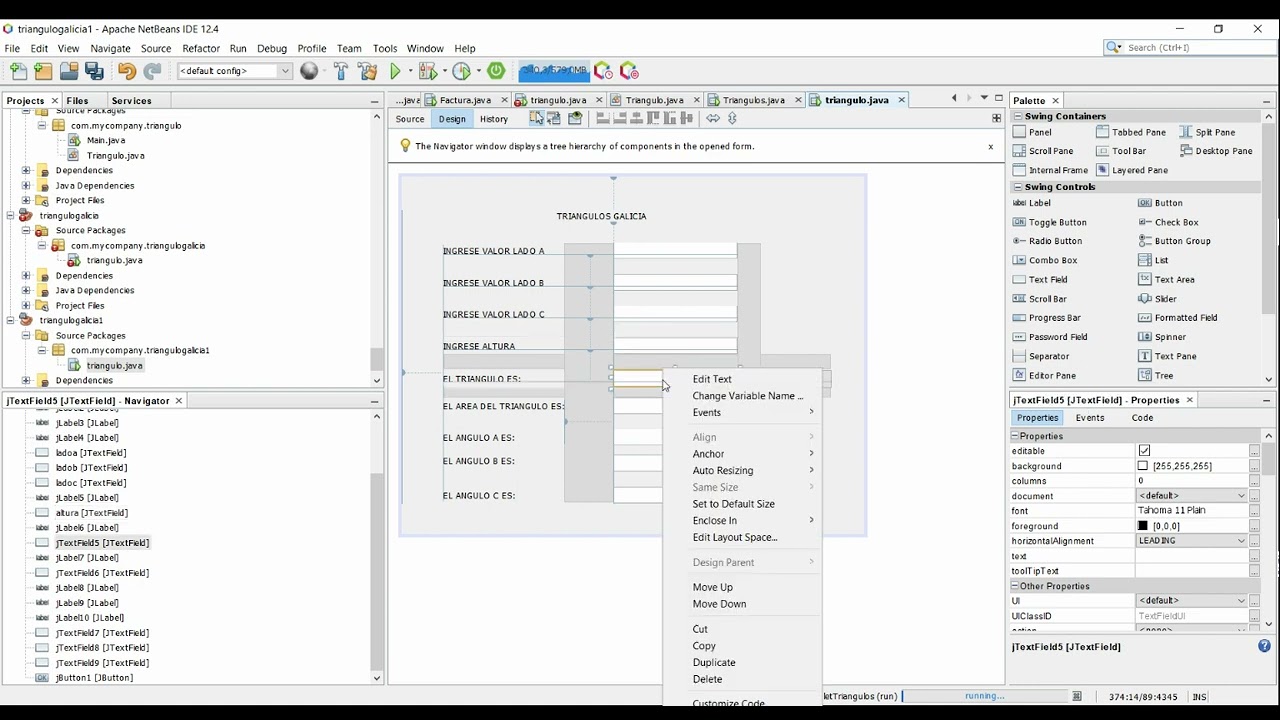The width and height of the screenshot is (1280, 720).
Task: Click the New Project toolbar icon
Action: point(43,71)
